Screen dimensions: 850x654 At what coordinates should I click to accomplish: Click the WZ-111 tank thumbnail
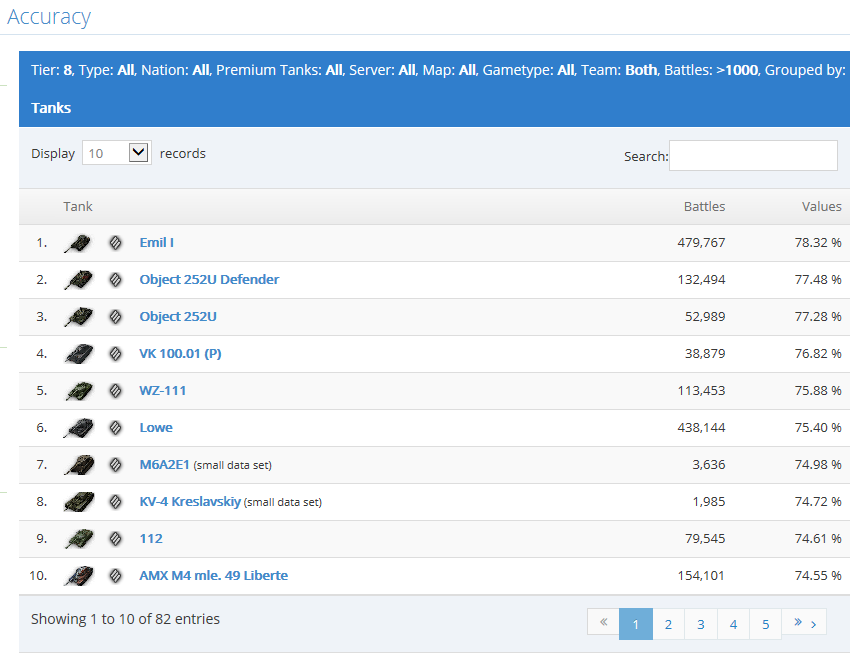[x=78, y=391]
